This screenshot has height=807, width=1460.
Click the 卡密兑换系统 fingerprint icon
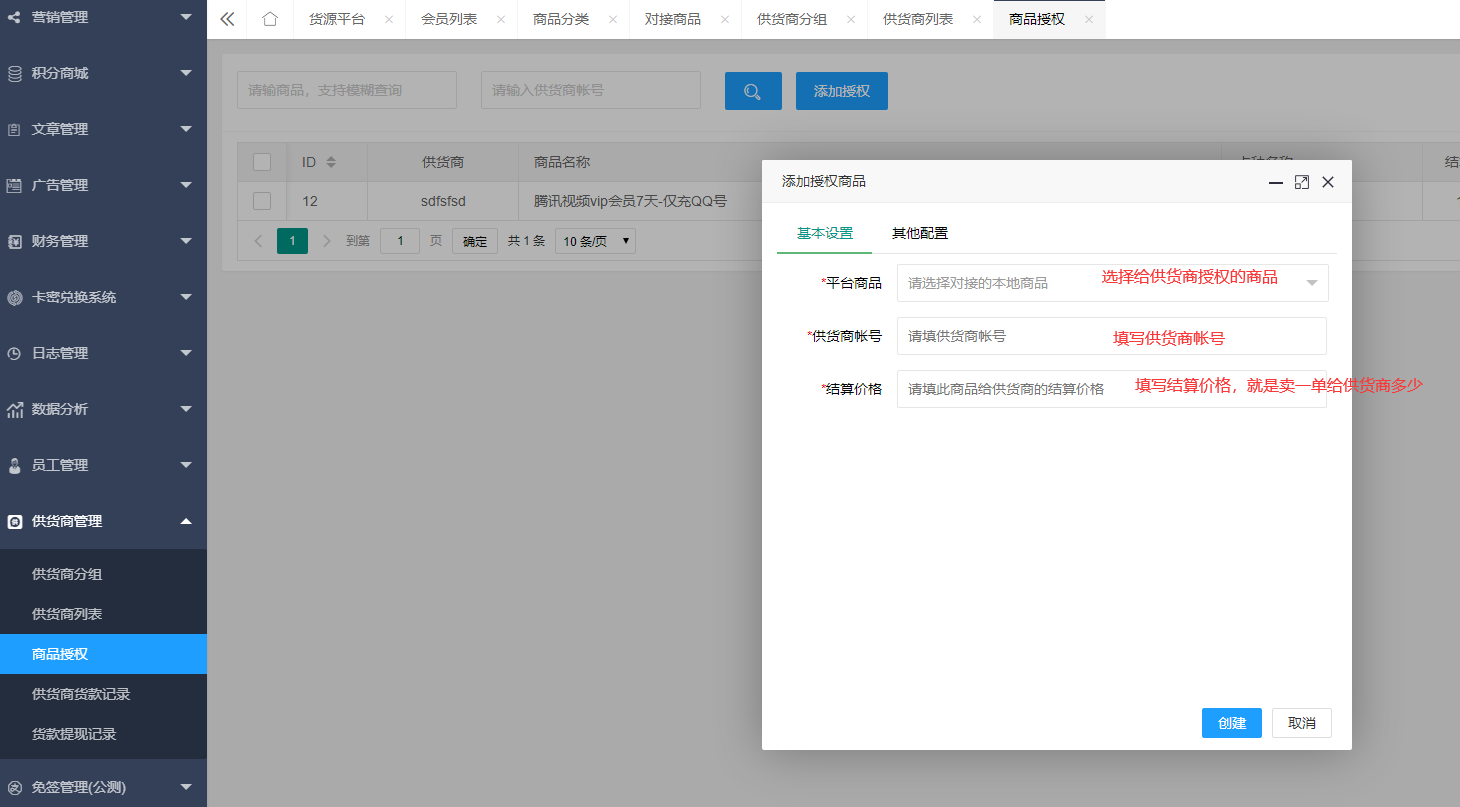tap(14, 297)
